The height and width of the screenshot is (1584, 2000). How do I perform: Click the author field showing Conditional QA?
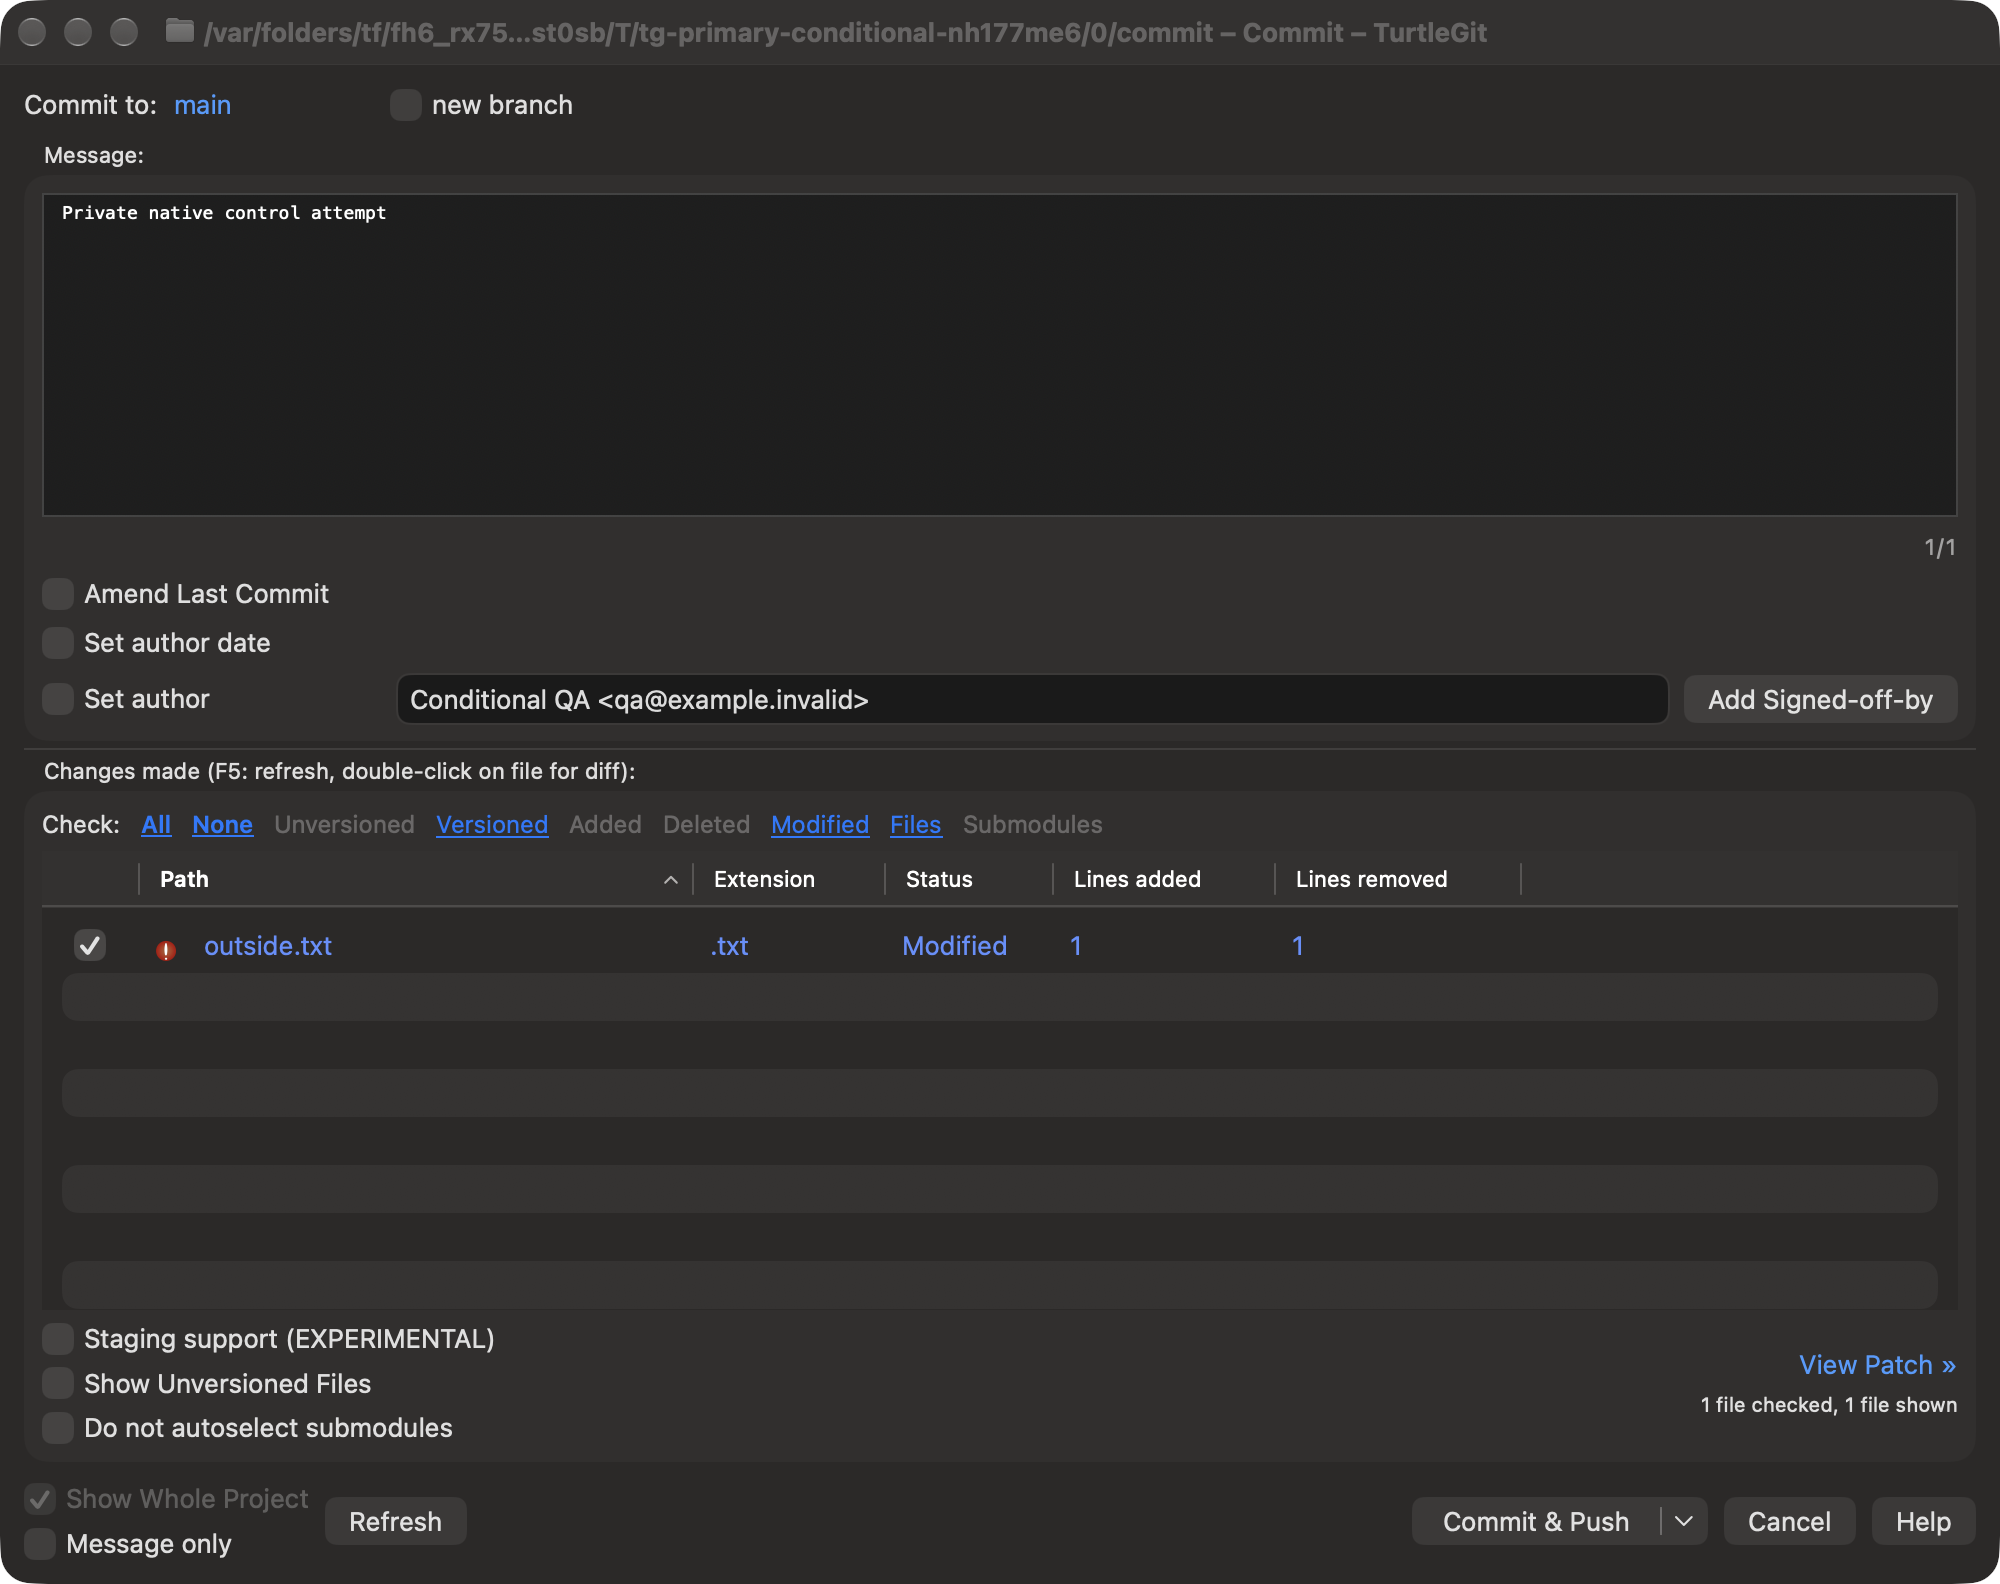click(x=1032, y=699)
